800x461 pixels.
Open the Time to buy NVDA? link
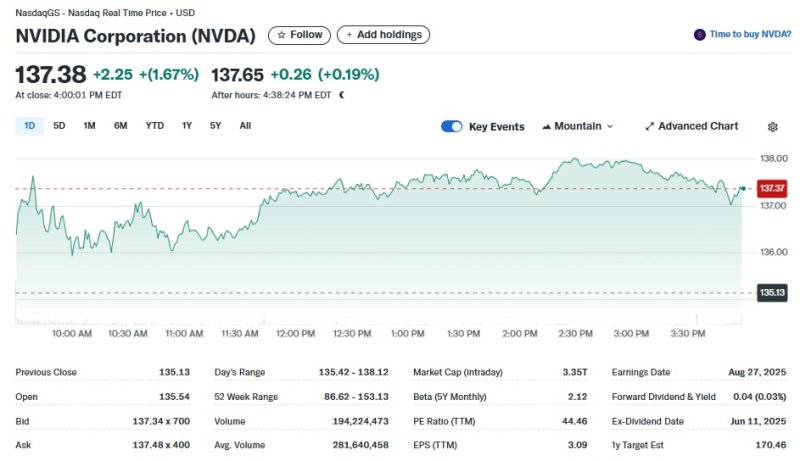coord(750,35)
